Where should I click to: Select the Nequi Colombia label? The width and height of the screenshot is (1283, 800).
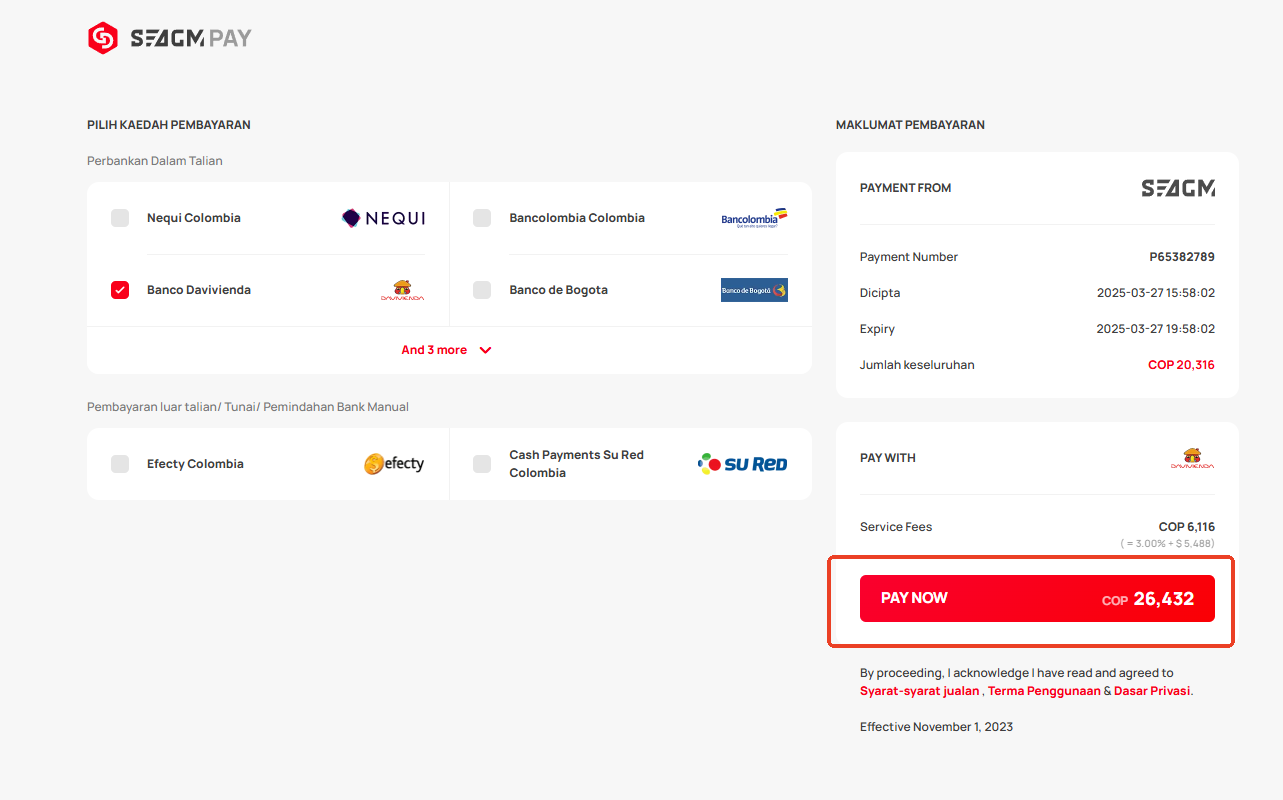click(194, 218)
